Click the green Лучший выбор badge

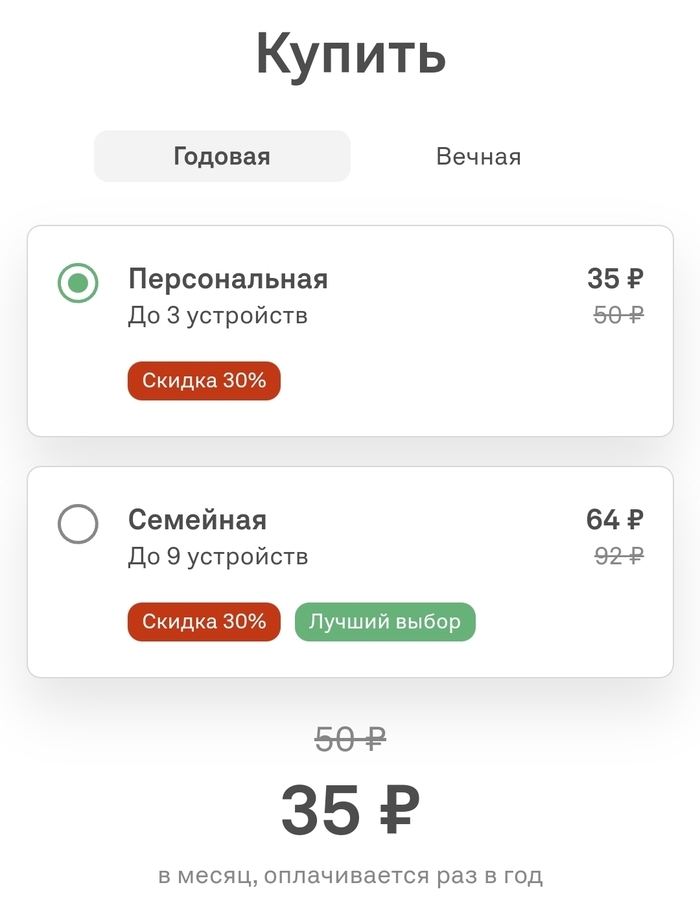385,622
